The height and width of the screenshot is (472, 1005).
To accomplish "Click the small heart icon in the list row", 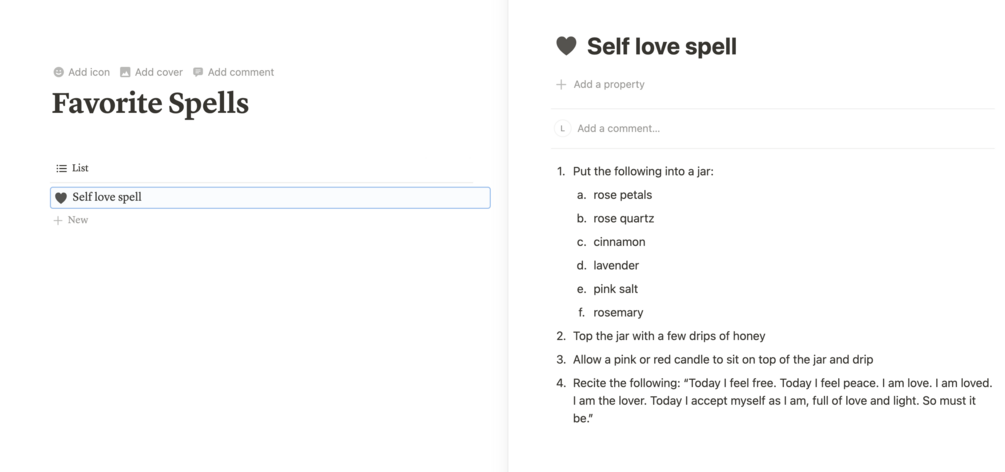I will coord(61,198).
